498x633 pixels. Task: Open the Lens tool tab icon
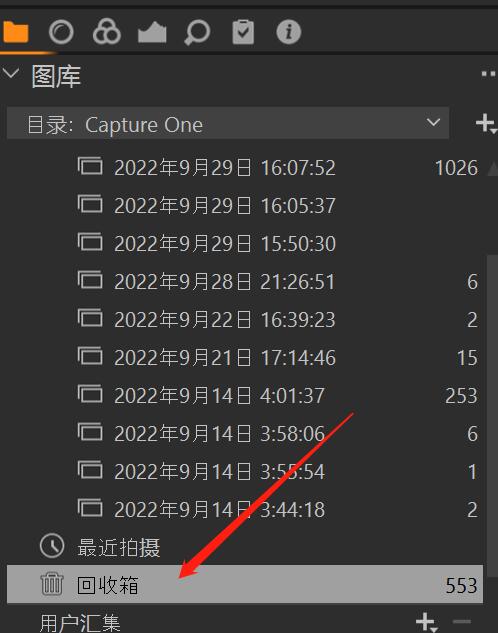click(x=61, y=32)
